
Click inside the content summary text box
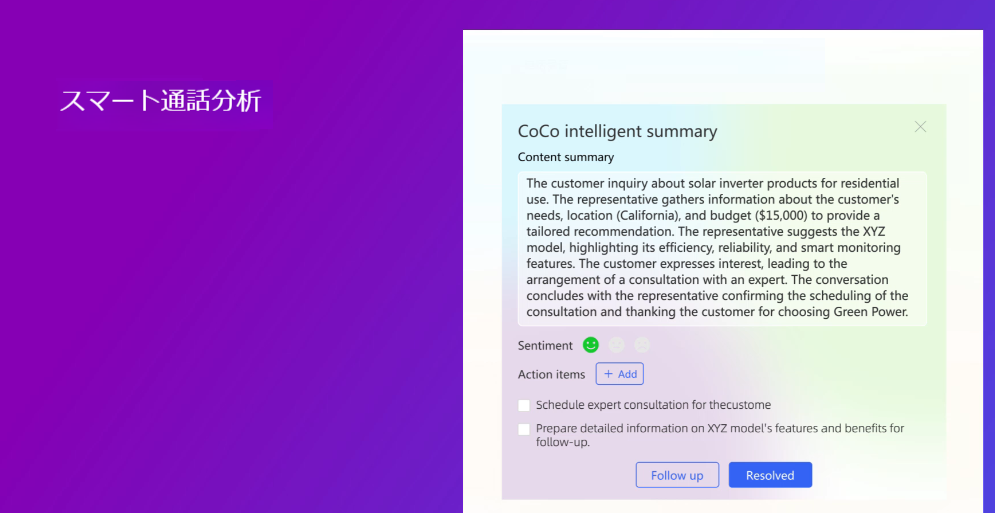pyautogui.click(x=721, y=248)
